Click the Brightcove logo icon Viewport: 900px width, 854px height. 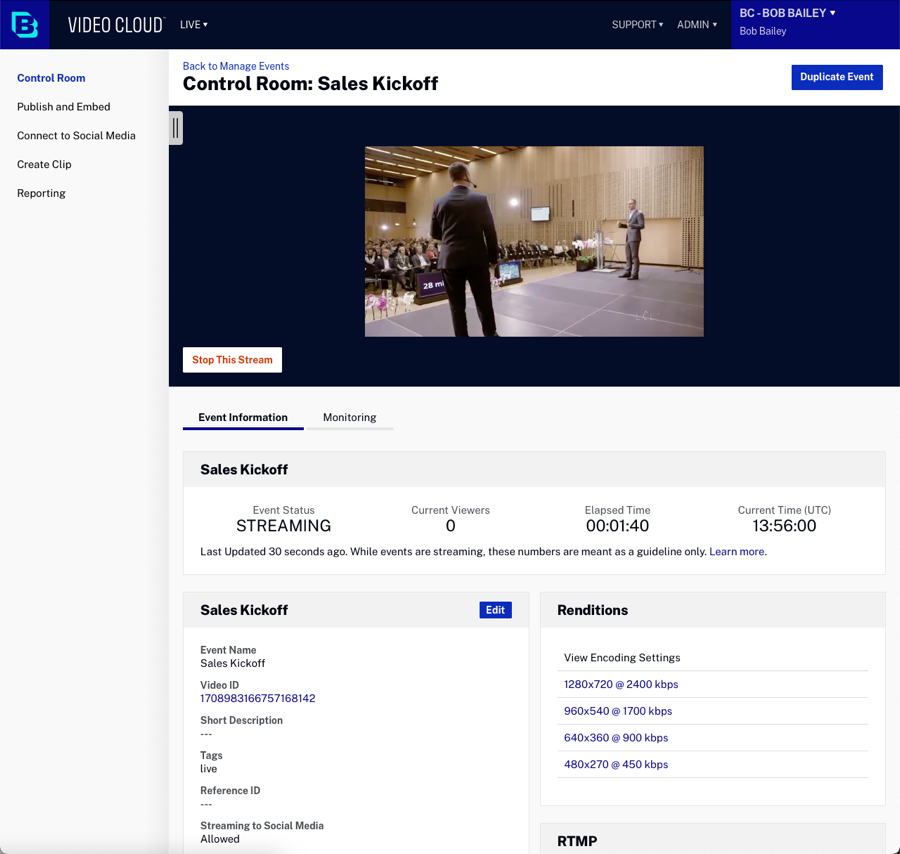click(25, 25)
